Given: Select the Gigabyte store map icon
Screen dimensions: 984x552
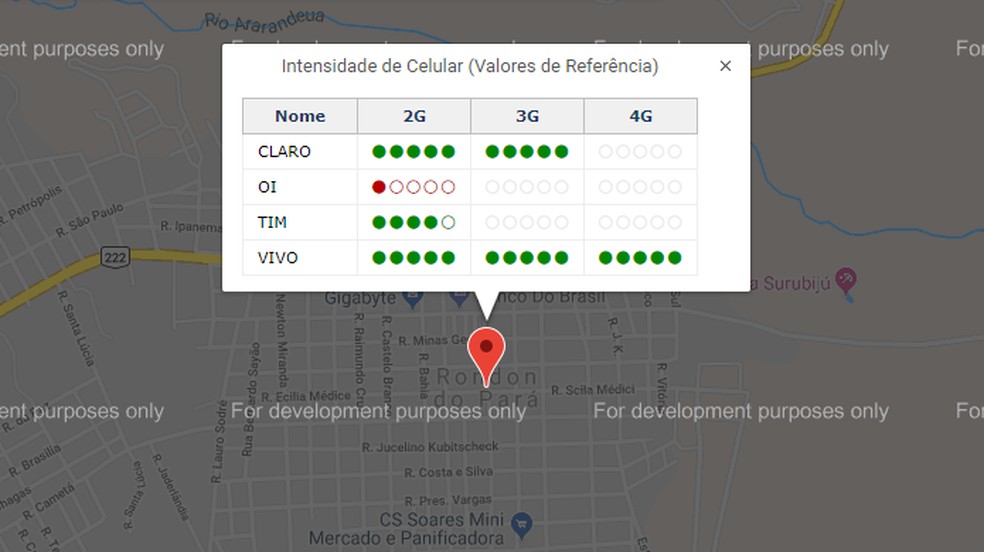Looking at the screenshot, I should [x=410, y=298].
